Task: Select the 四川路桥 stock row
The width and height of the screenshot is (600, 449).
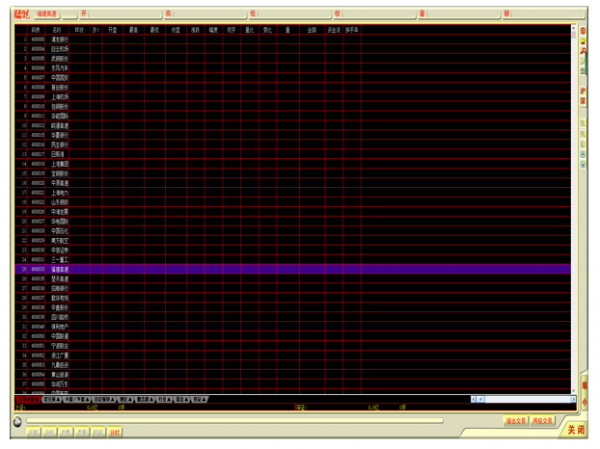Action: tap(293, 317)
